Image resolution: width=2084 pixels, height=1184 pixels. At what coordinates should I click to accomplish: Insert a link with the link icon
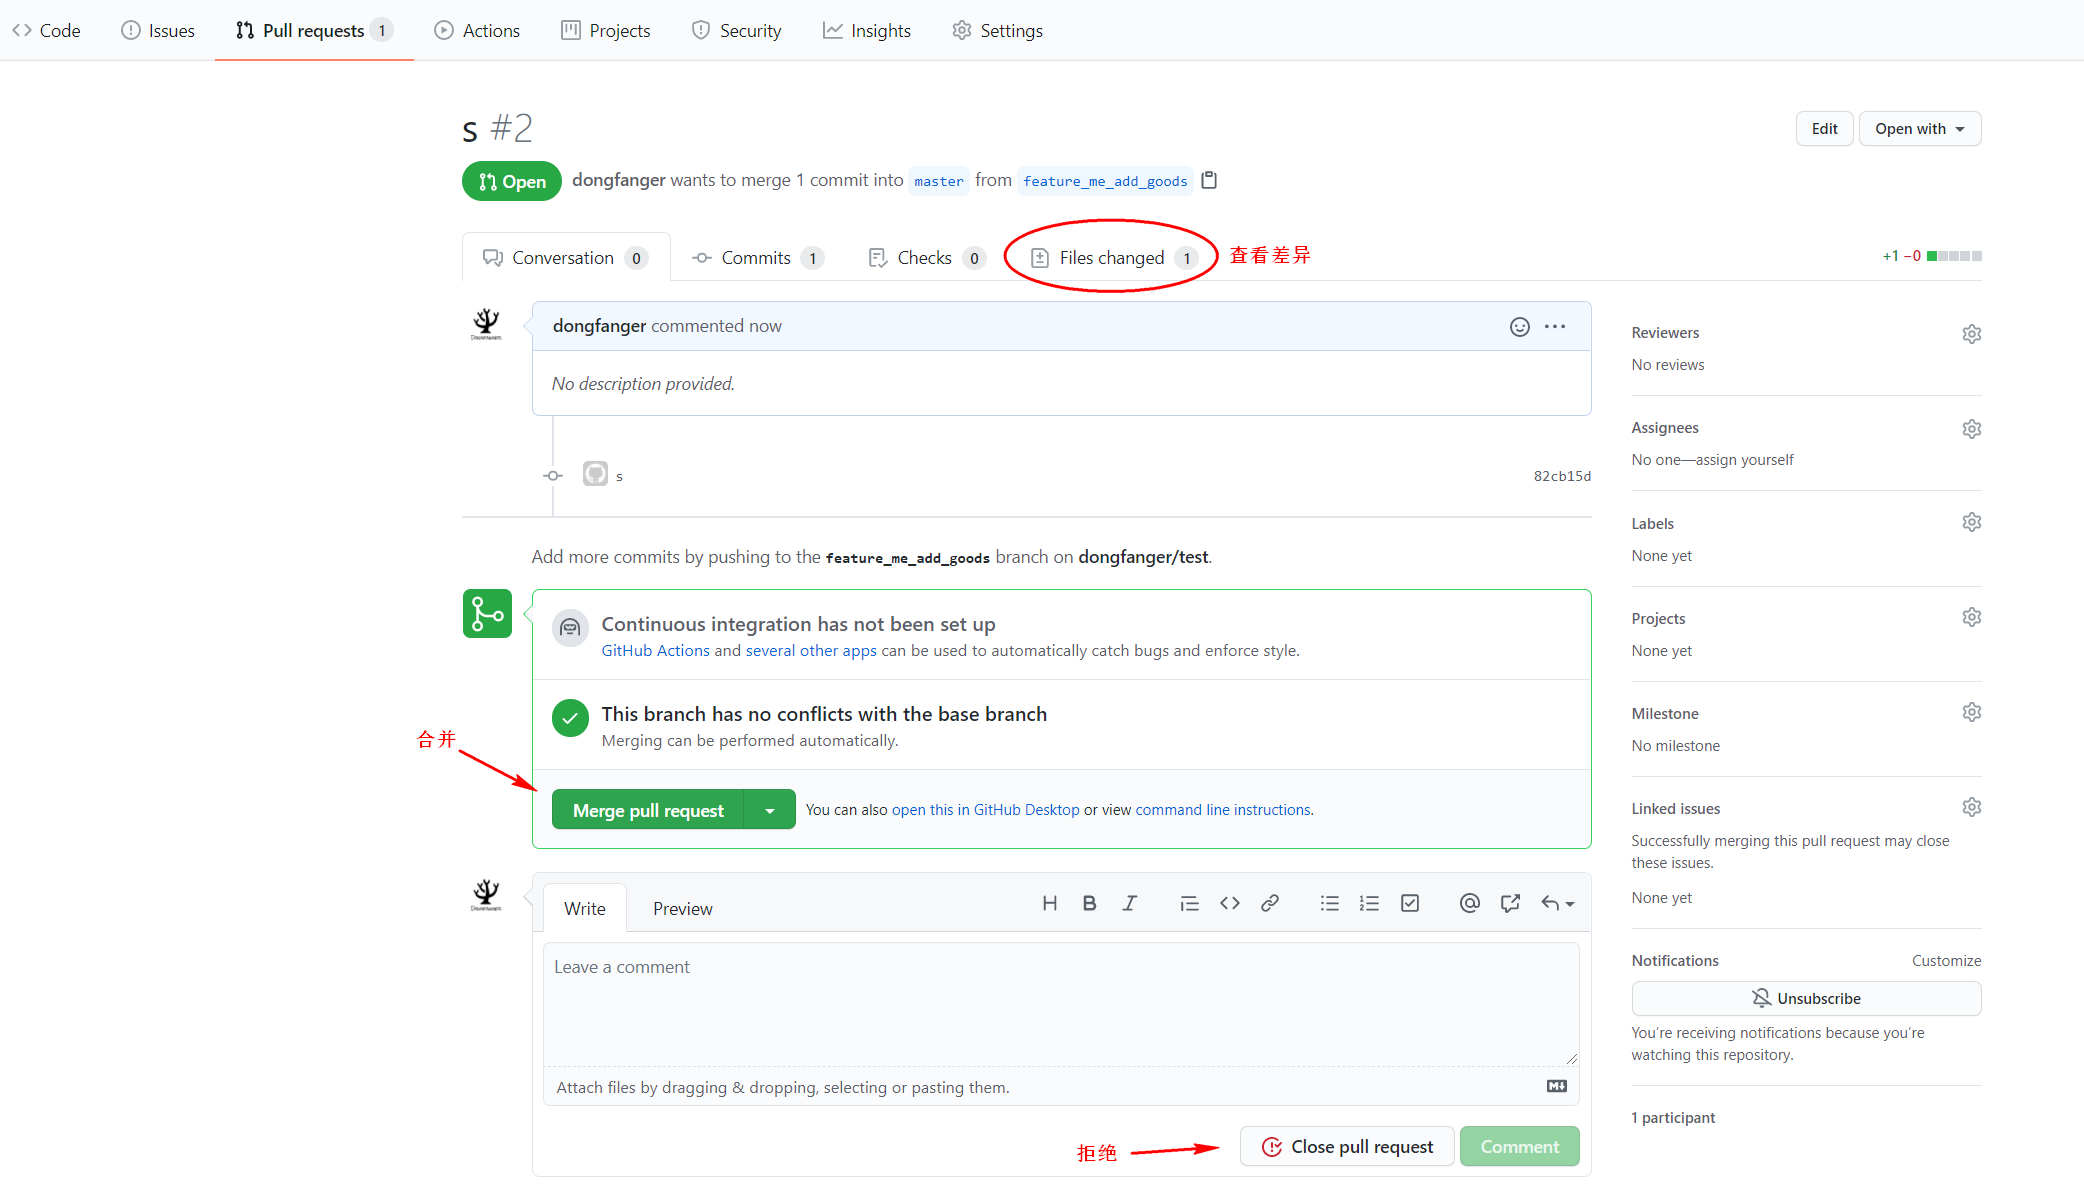(1270, 903)
